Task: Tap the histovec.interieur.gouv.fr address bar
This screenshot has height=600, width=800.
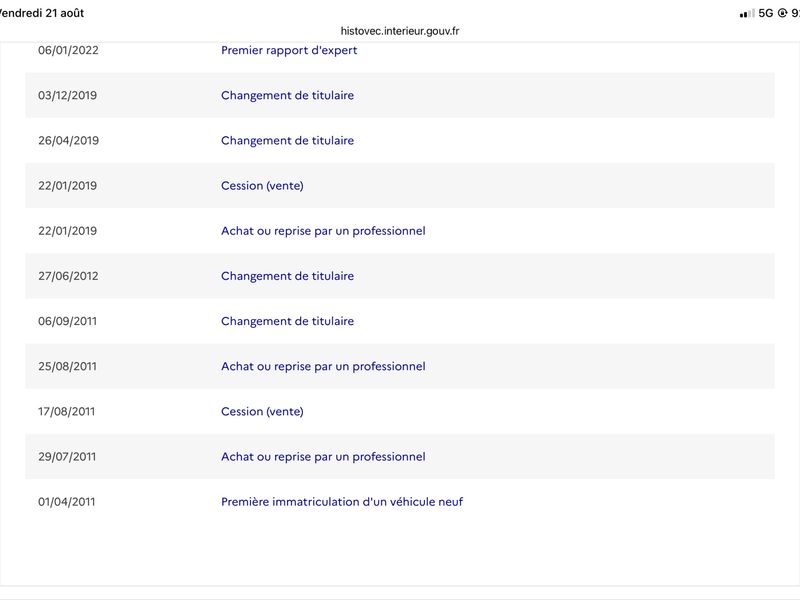Action: pyautogui.click(x=400, y=31)
